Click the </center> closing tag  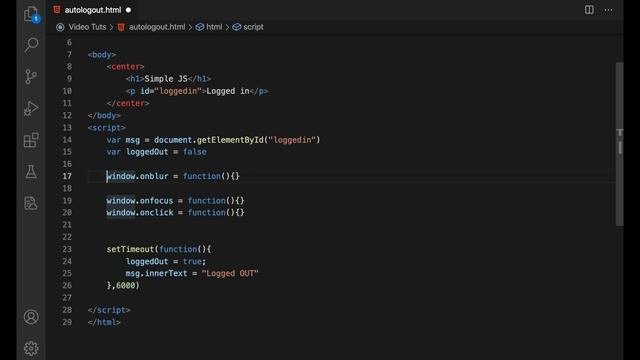click(x=128, y=103)
